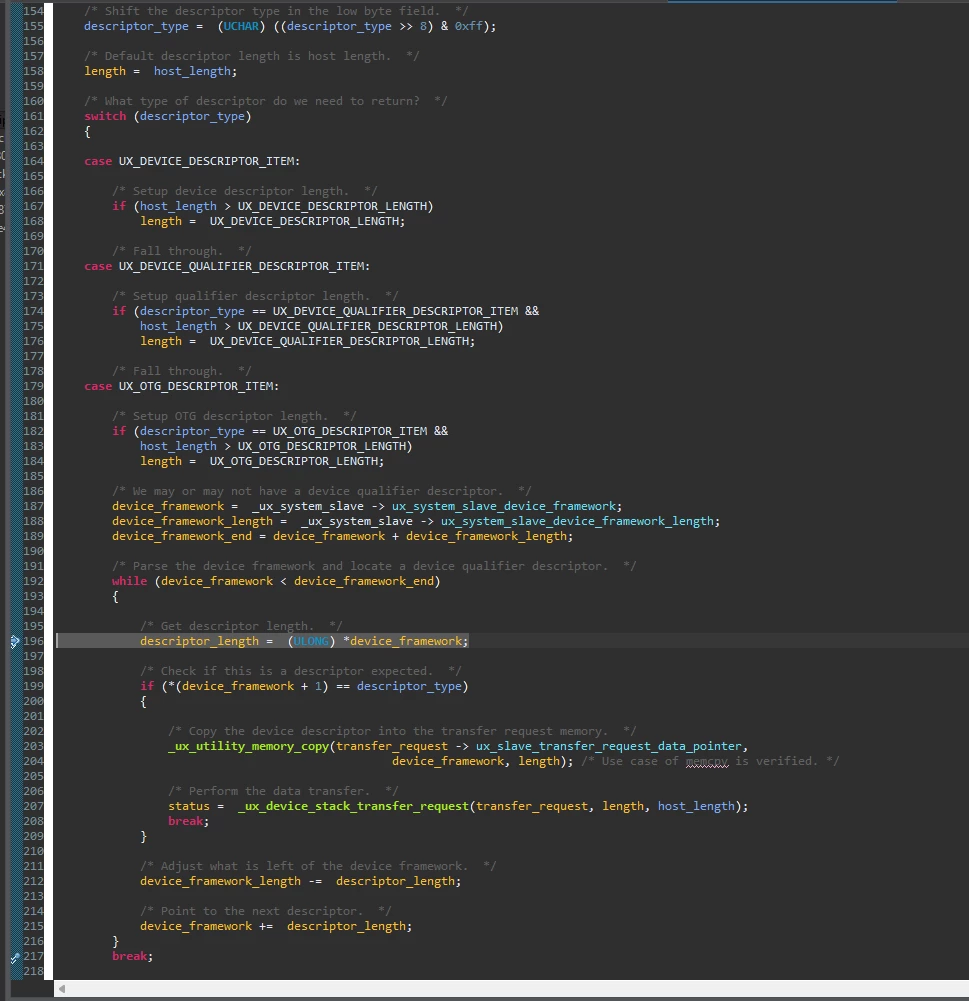Click the ULONG cast on the highlighted line
The image size is (969, 1001).
tap(311, 642)
